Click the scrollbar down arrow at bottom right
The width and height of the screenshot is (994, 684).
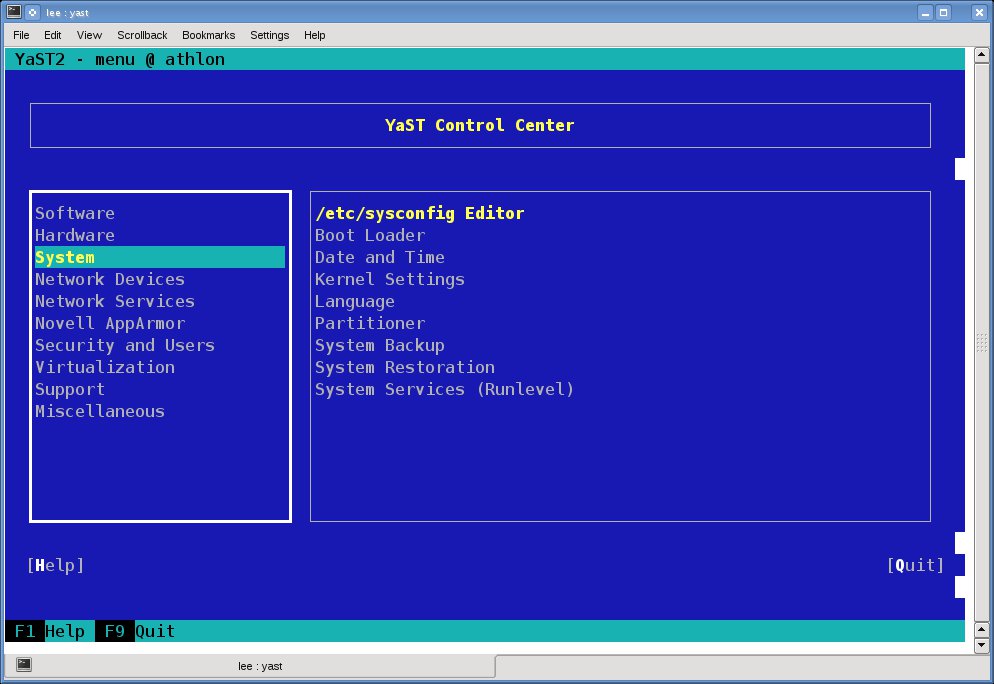click(x=981, y=645)
